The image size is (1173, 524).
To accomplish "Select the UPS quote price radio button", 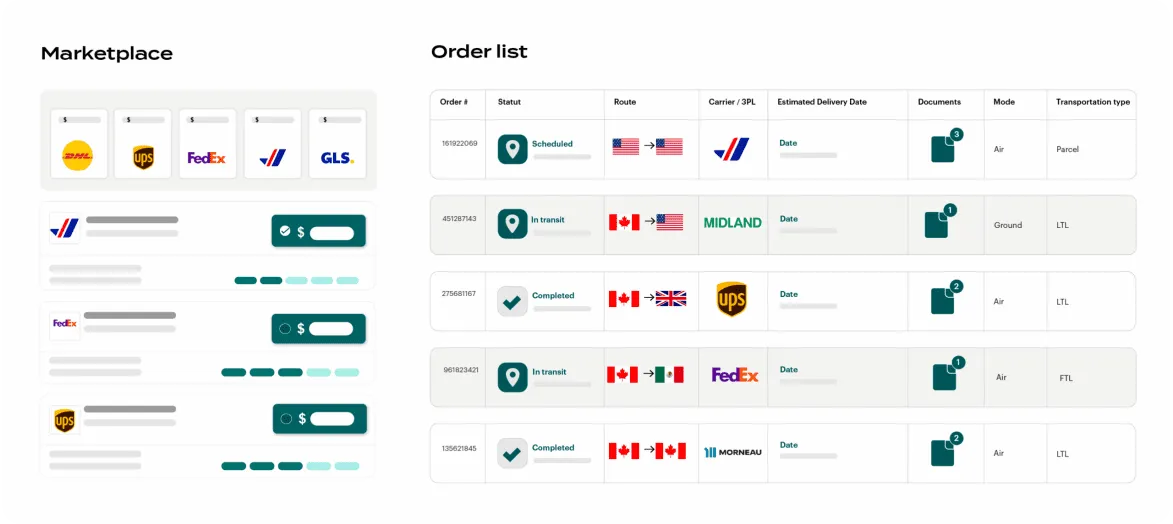I will 319,418.
